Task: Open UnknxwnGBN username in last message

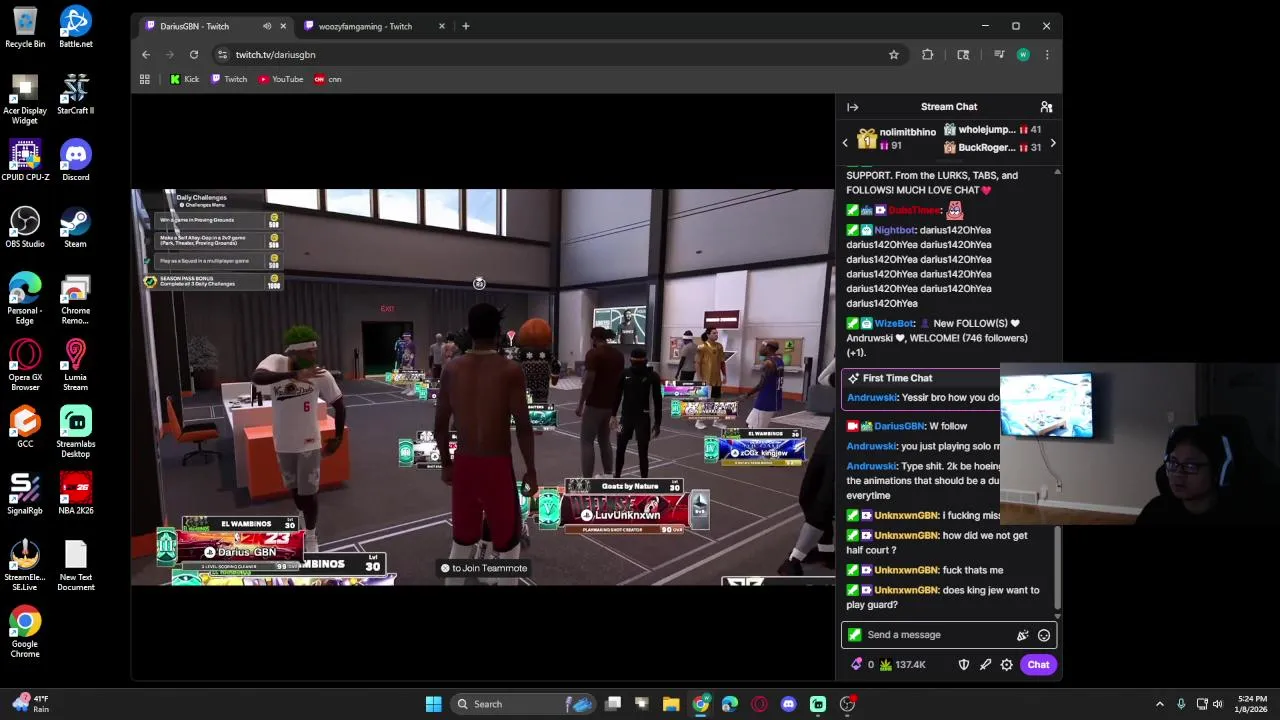Action: (906, 590)
